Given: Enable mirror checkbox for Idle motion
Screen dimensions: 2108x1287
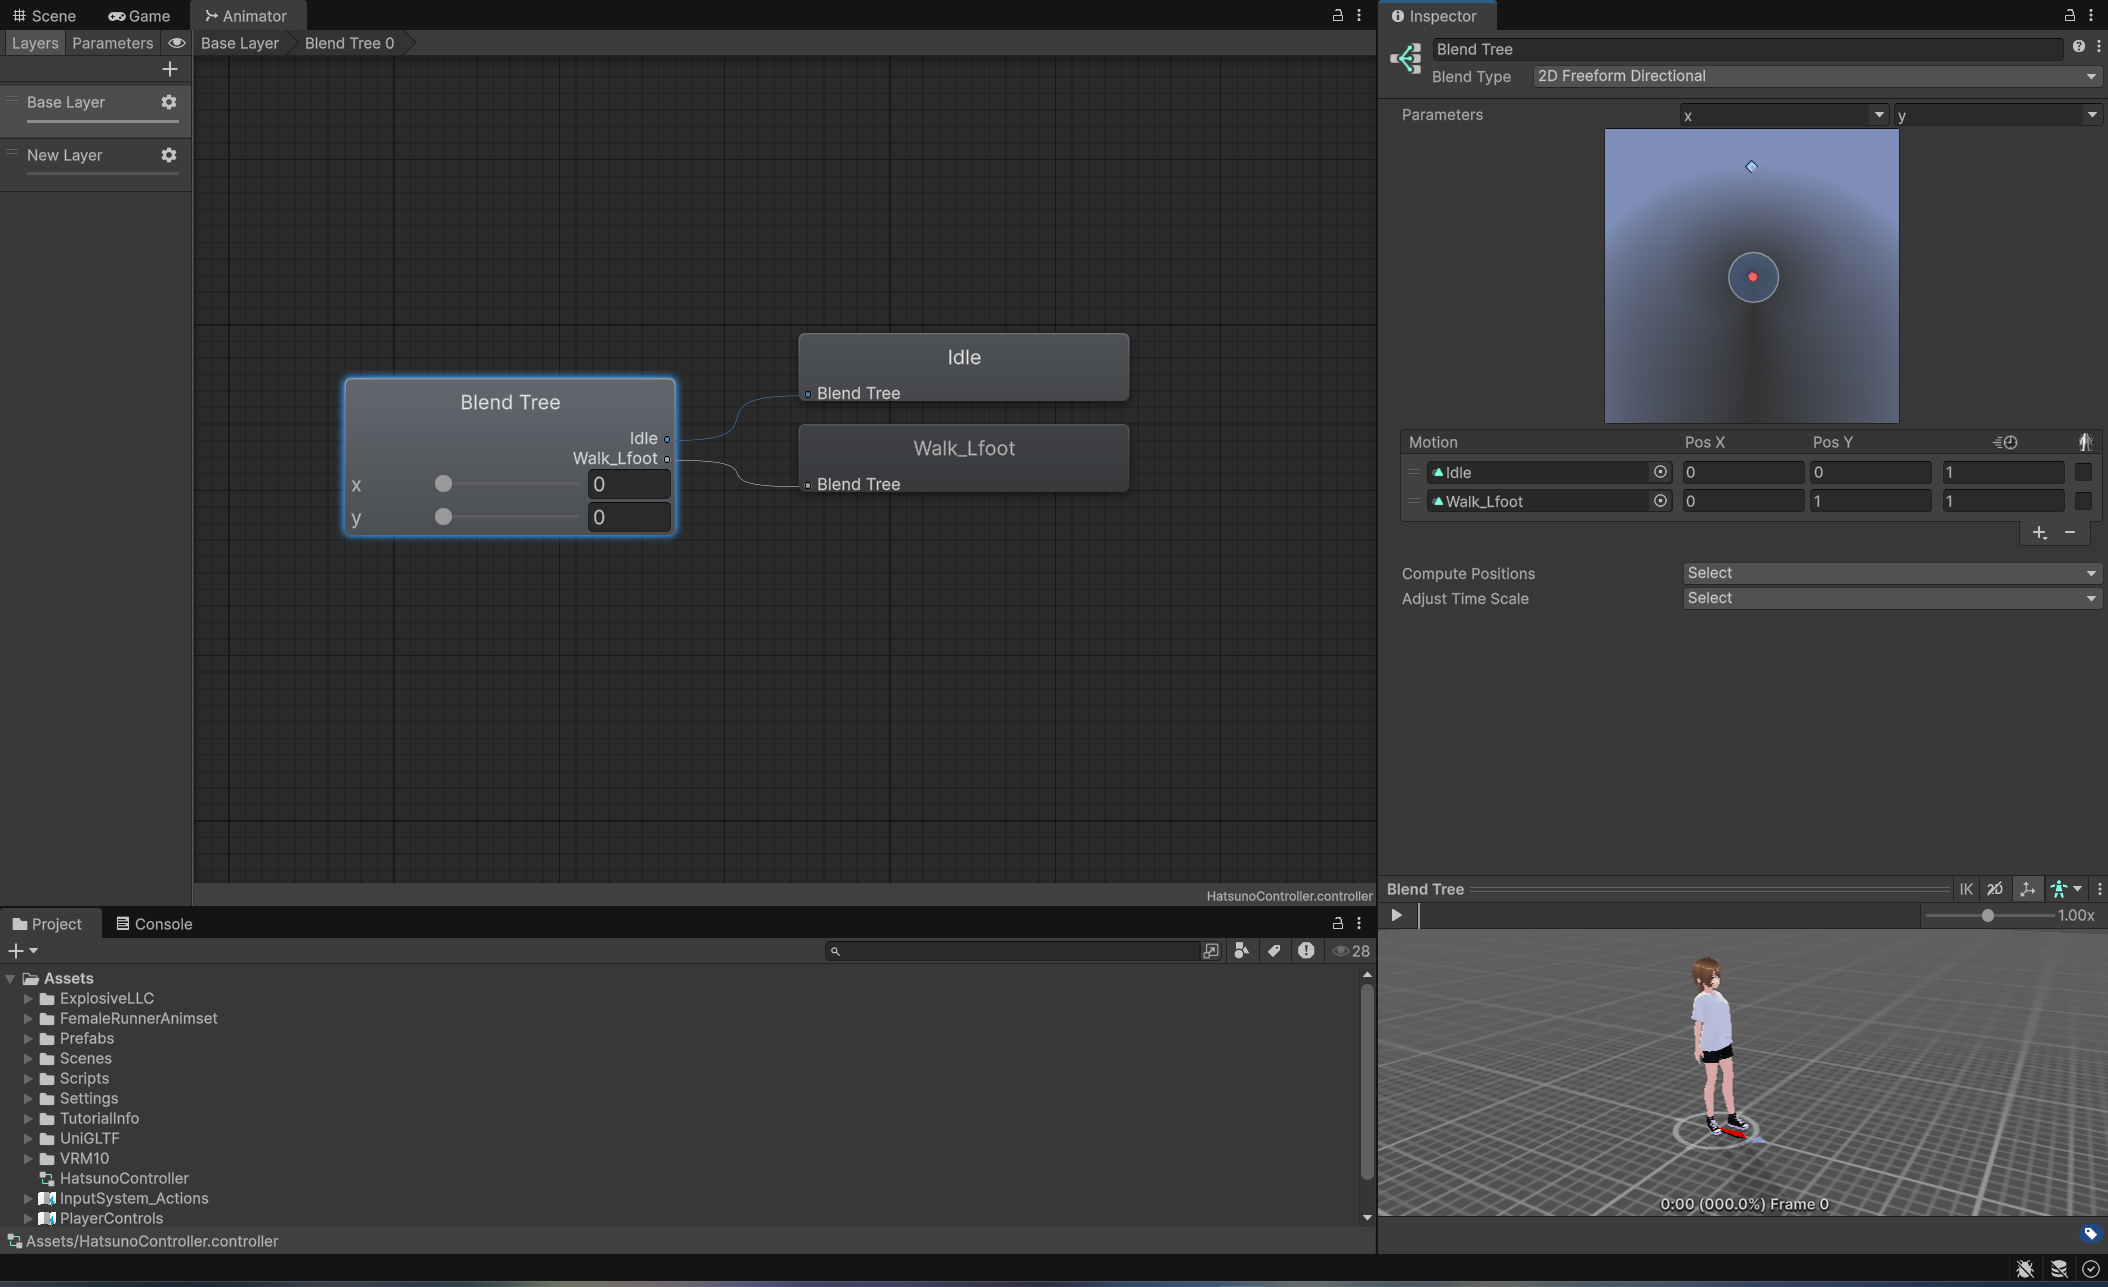Looking at the screenshot, I should [x=2083, y=472].
